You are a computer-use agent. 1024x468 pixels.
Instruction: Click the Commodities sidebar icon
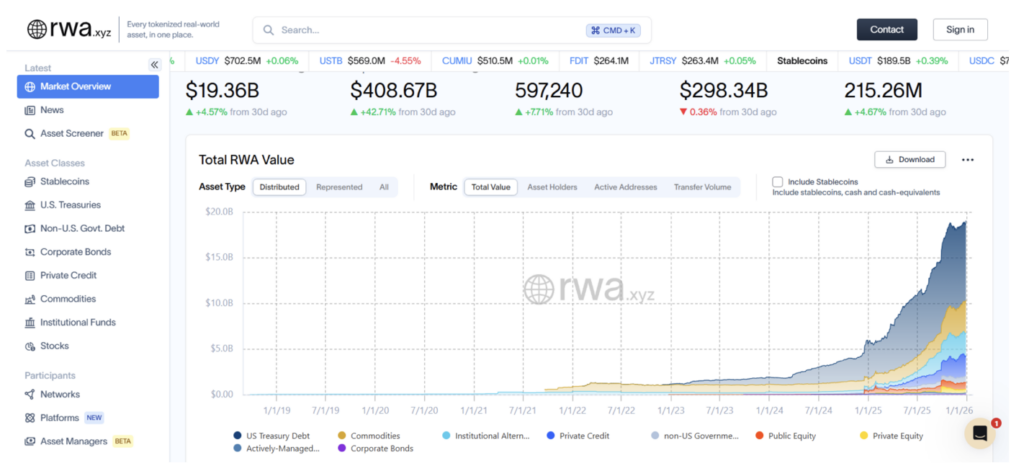[x=30, y=299]
